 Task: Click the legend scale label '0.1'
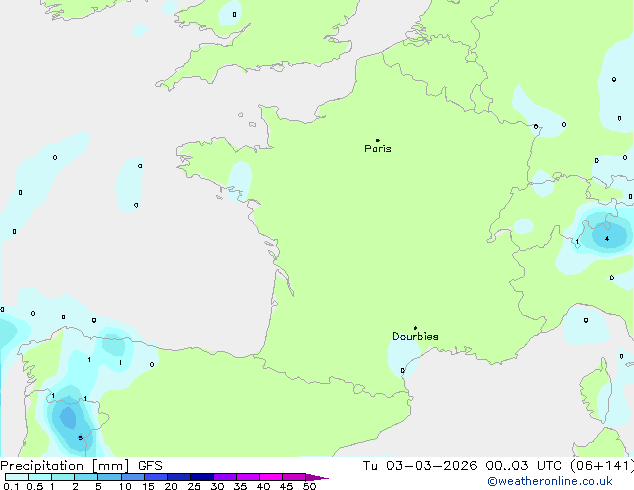click(11, 486)
